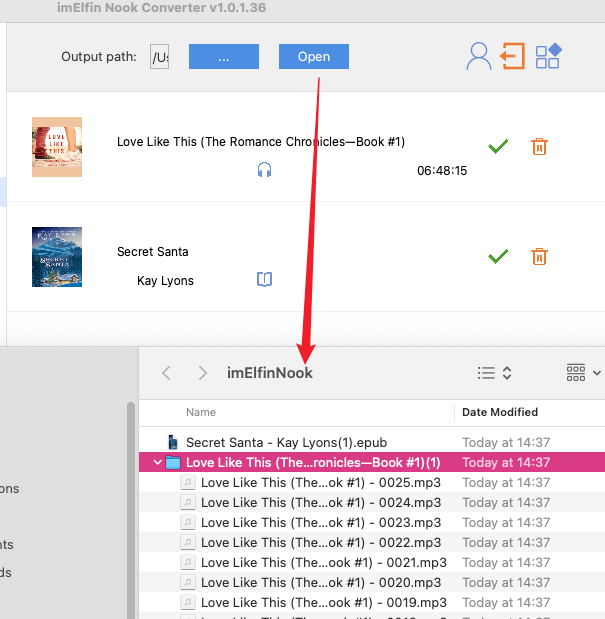Open the apps grid icon with diamond
This screenshot has height=619, width=605.
tap(548, 56)
